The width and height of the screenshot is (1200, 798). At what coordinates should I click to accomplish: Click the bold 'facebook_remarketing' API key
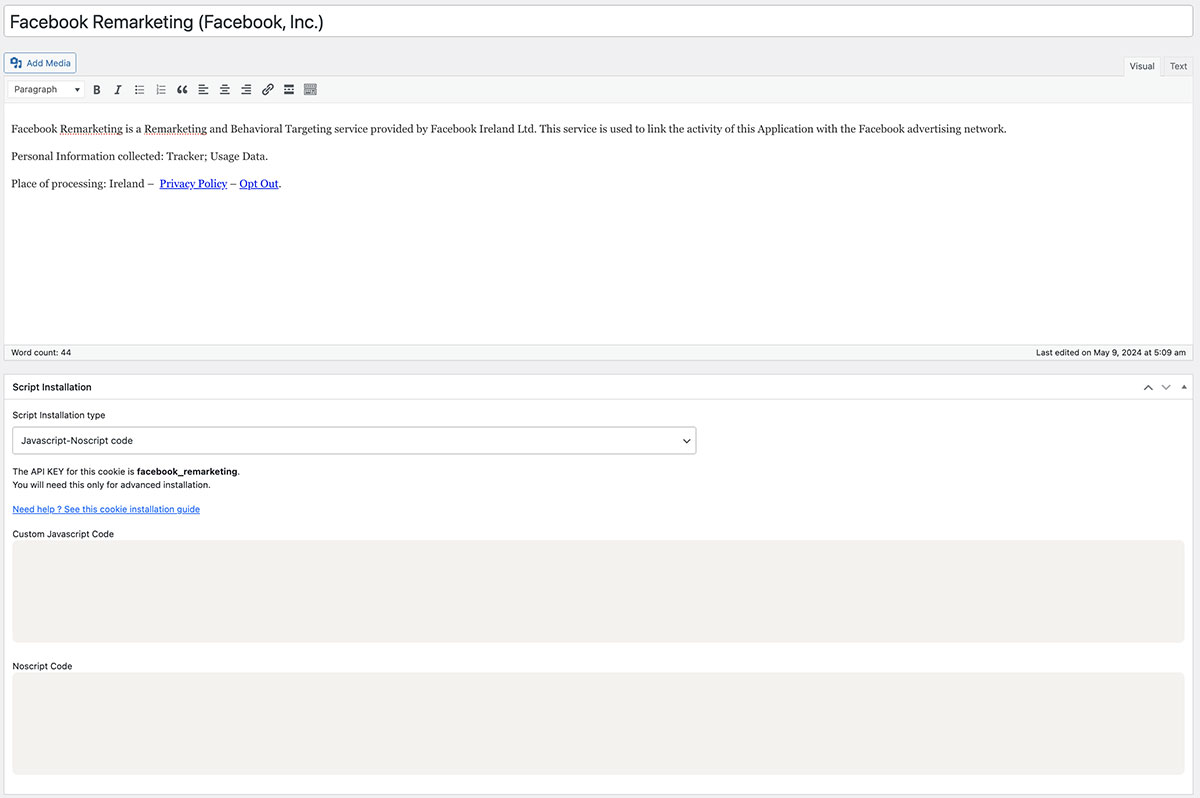tap(187, 471)
